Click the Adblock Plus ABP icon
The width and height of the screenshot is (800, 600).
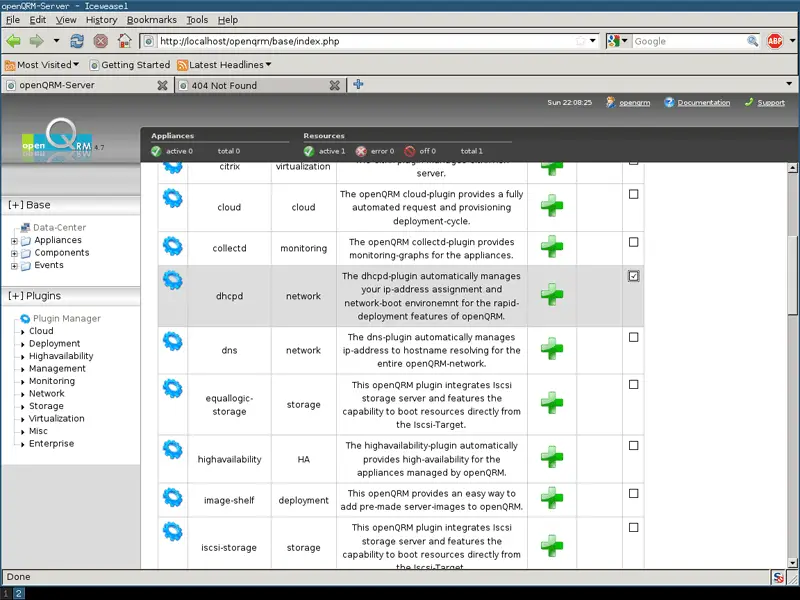click(777, 41)
